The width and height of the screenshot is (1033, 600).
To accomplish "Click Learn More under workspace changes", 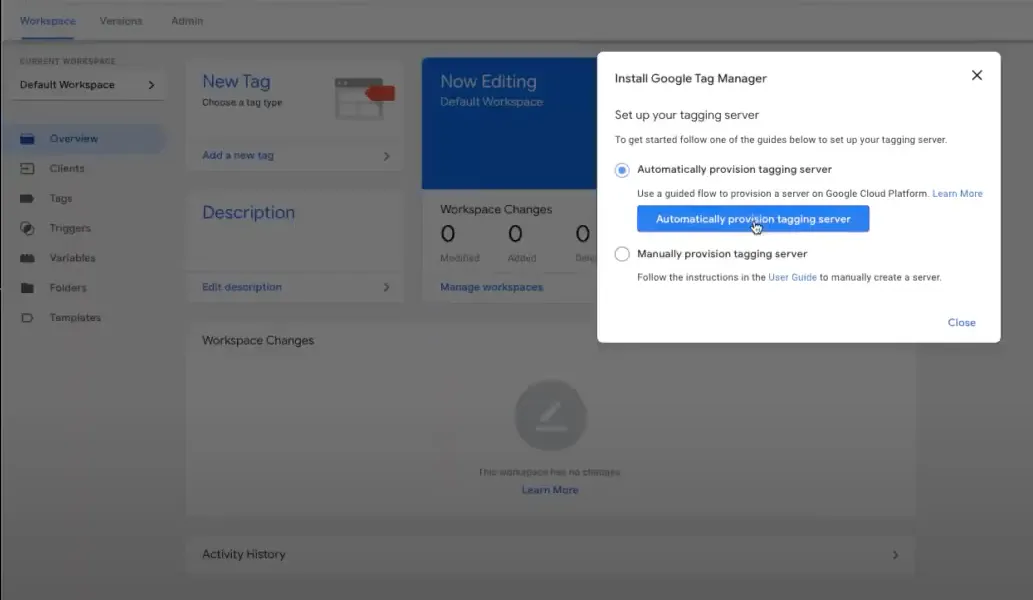I will point(550,490).
